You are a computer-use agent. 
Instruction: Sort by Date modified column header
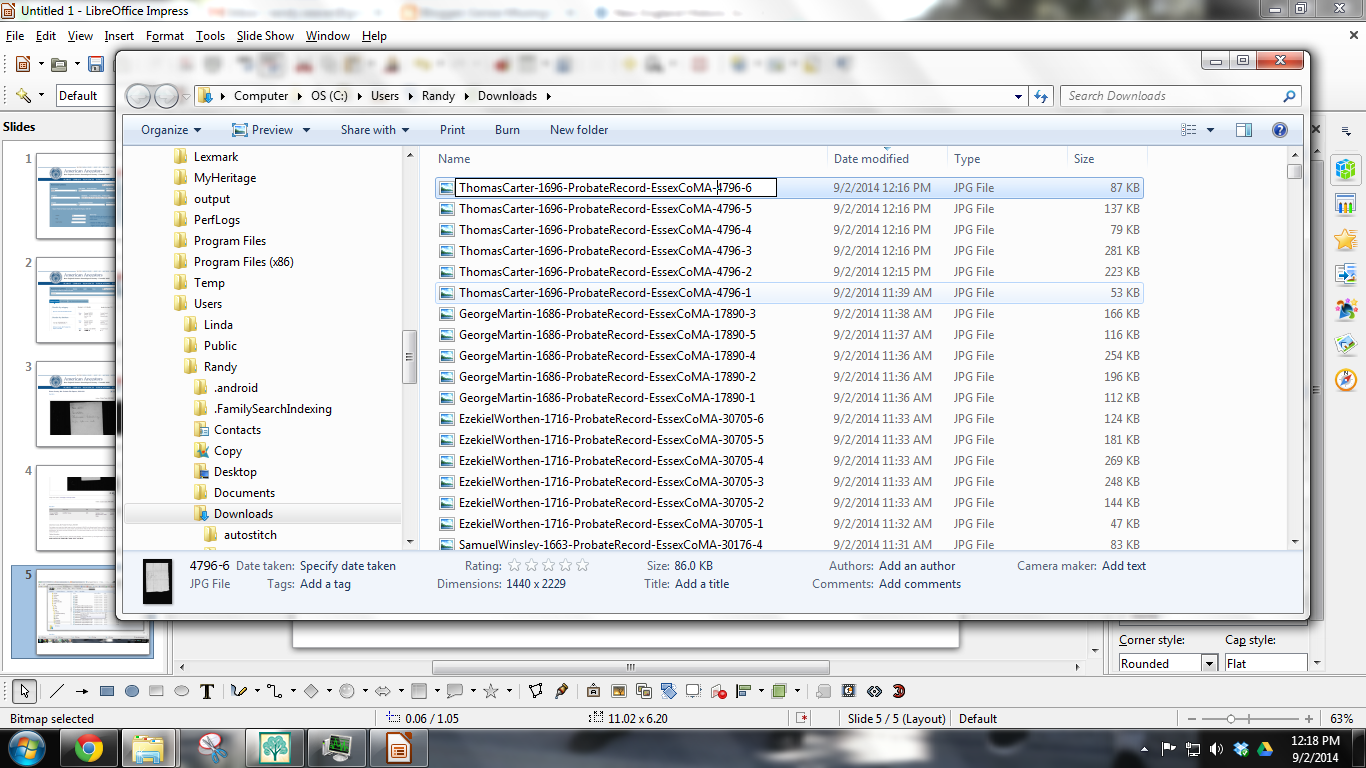(871, 159)
